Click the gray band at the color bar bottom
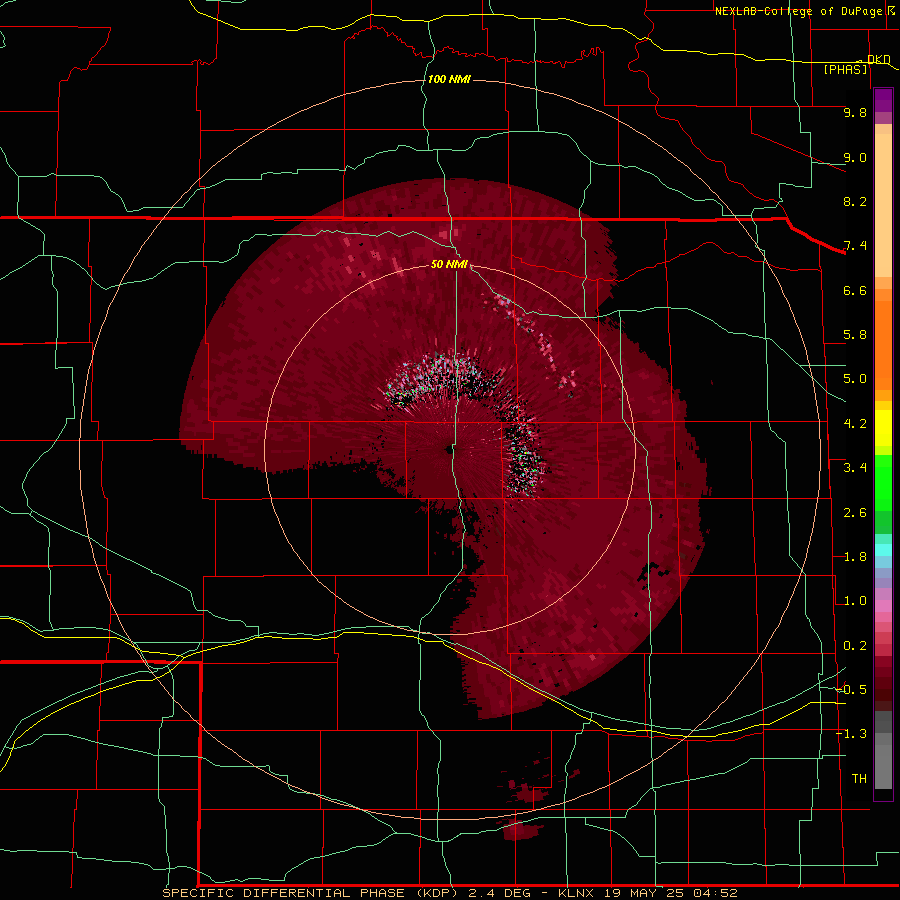Viewport: 900px width, 900px height. 883,750
